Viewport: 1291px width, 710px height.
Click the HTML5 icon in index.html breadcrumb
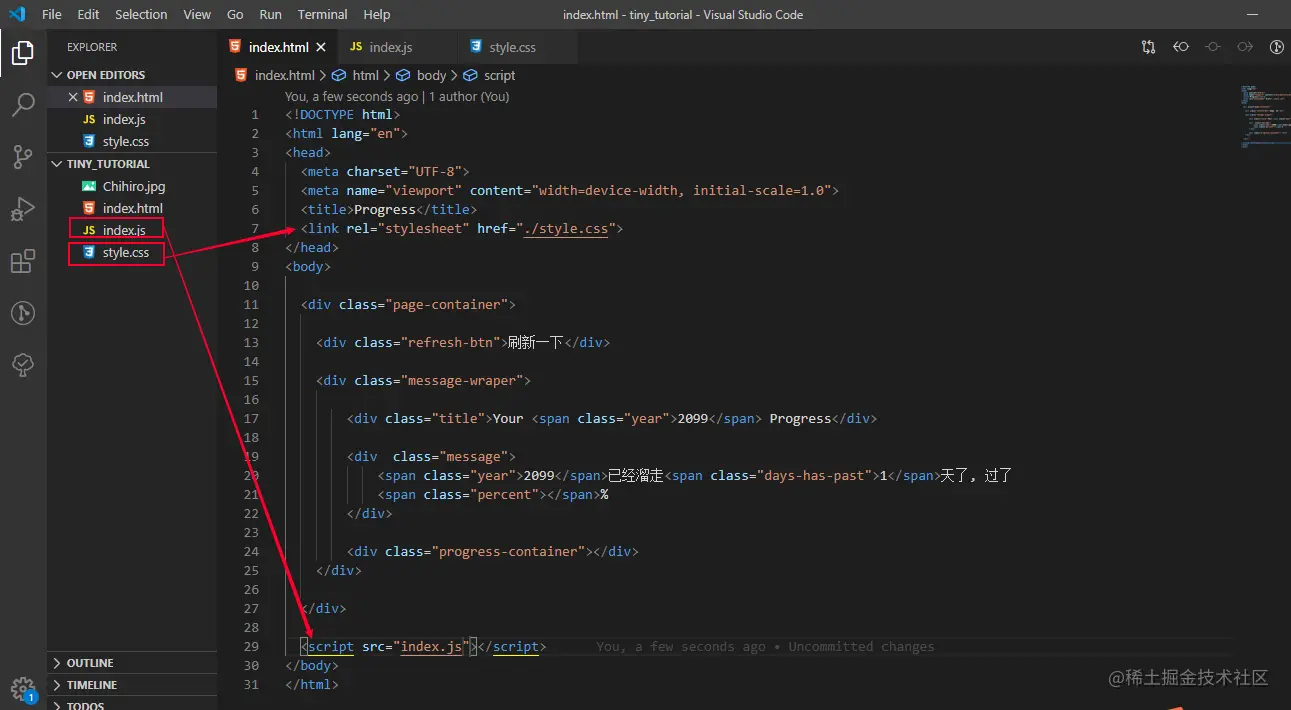click(241, 75)
